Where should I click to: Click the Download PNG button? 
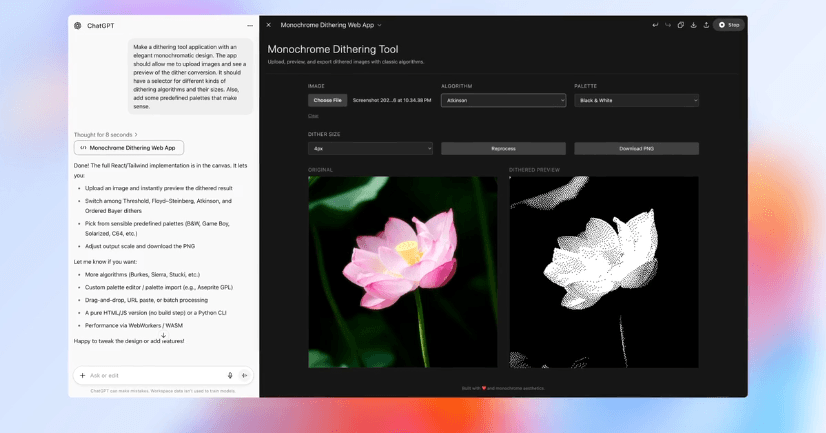[x=636, y=149]
